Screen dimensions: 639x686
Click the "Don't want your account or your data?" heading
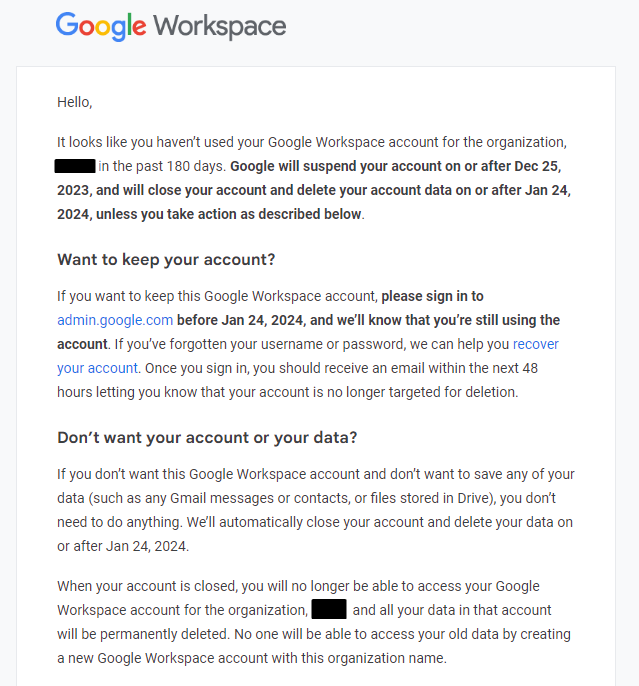(207, 438)
